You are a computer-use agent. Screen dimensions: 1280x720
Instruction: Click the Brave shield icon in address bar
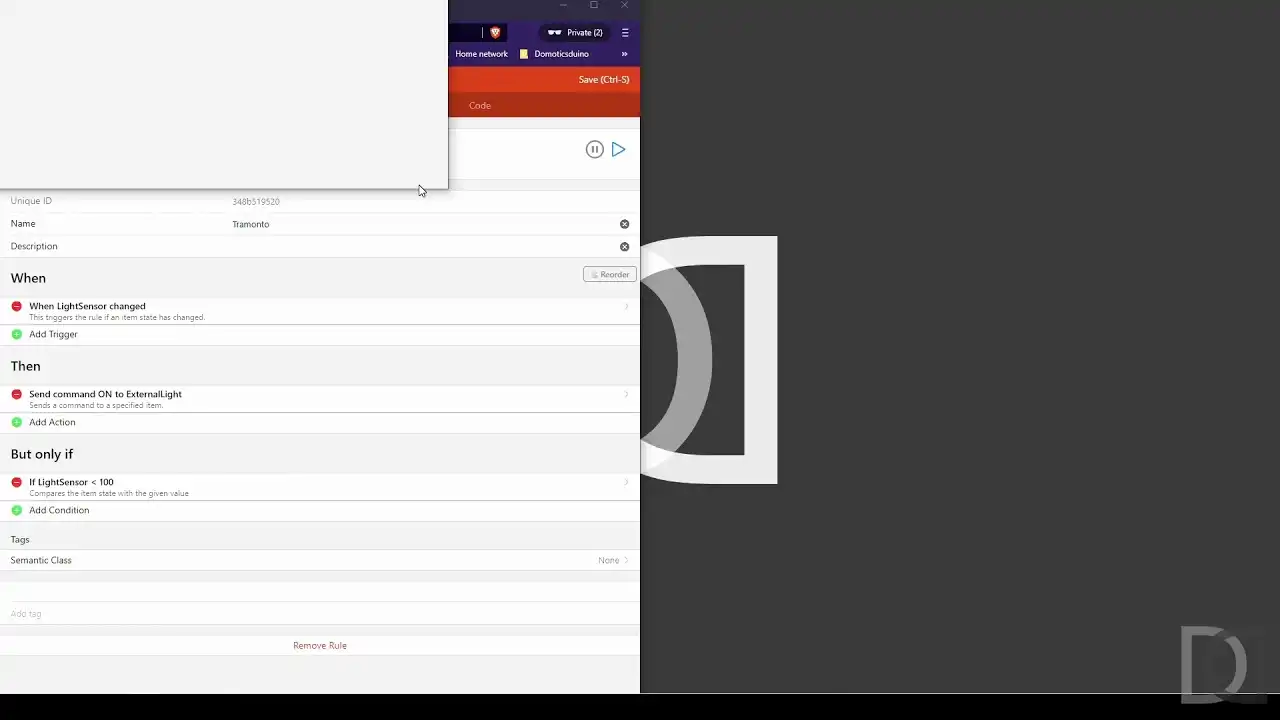(x=494, y=32)
